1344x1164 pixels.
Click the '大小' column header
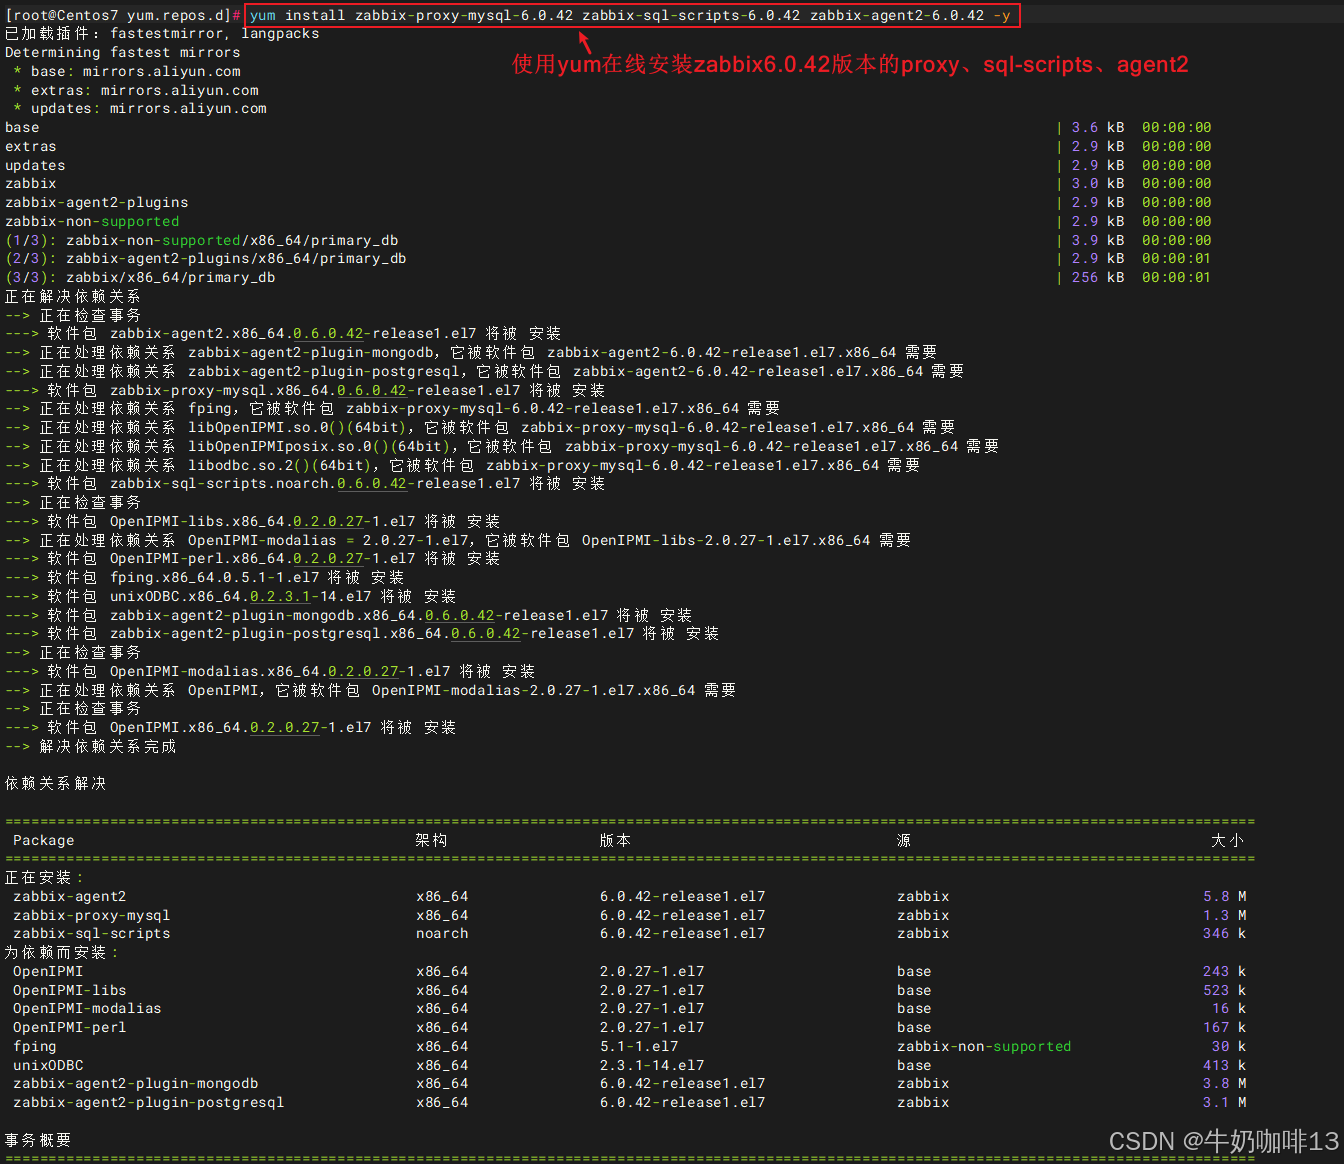click(x=1228, y=841)
